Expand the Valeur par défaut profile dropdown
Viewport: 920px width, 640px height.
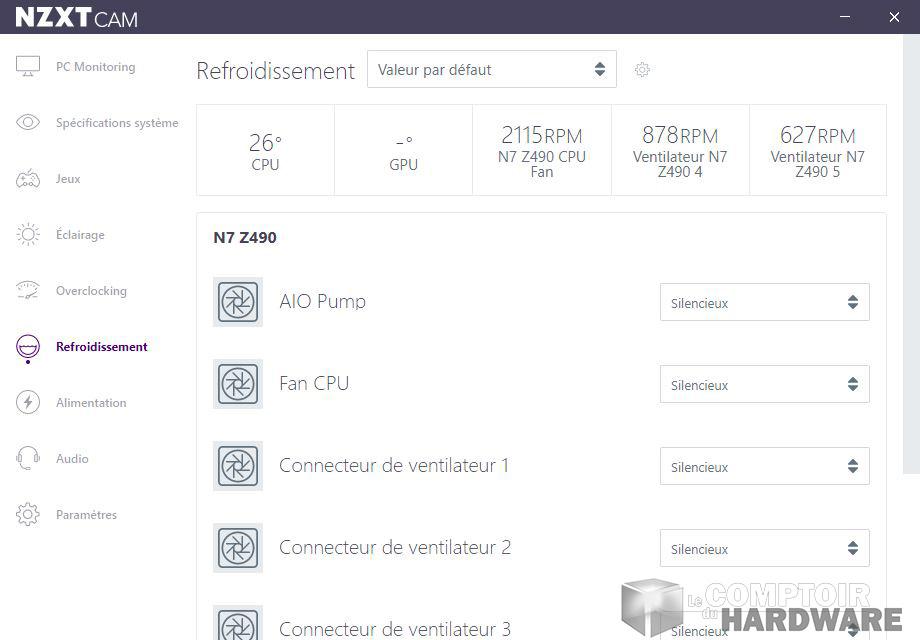pos(491,70)
